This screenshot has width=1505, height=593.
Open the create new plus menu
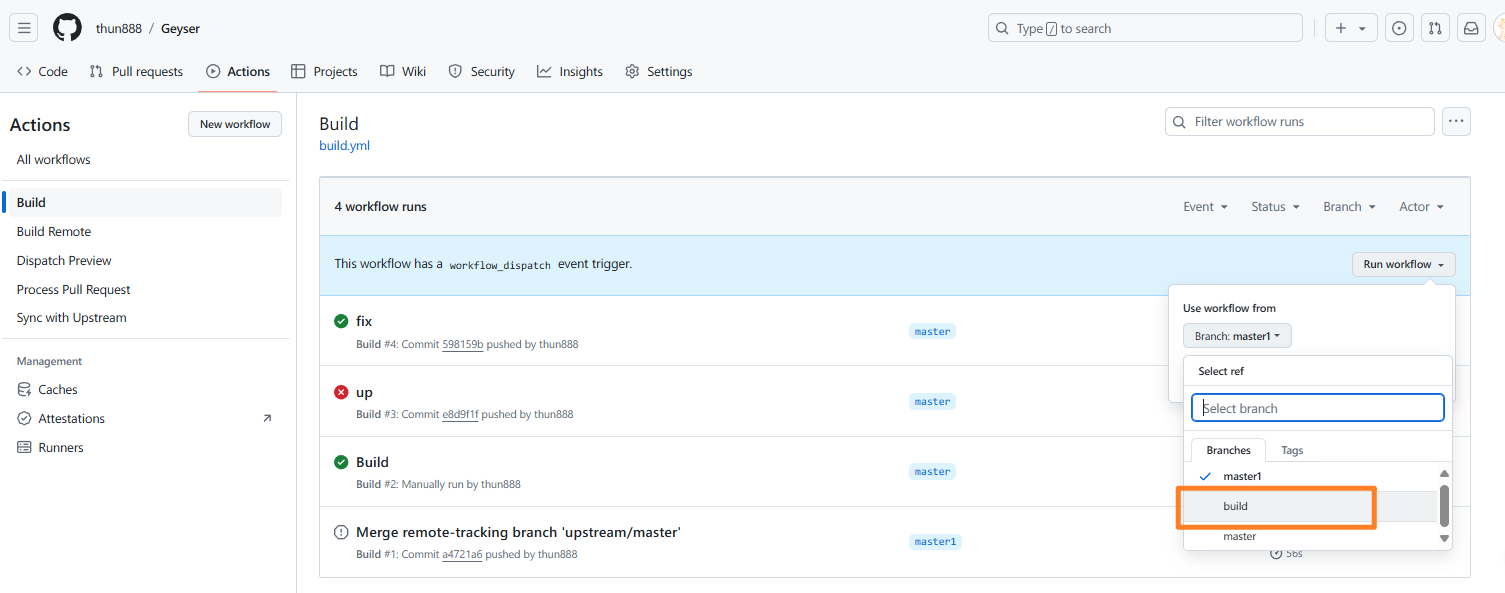pos(1351,28)
